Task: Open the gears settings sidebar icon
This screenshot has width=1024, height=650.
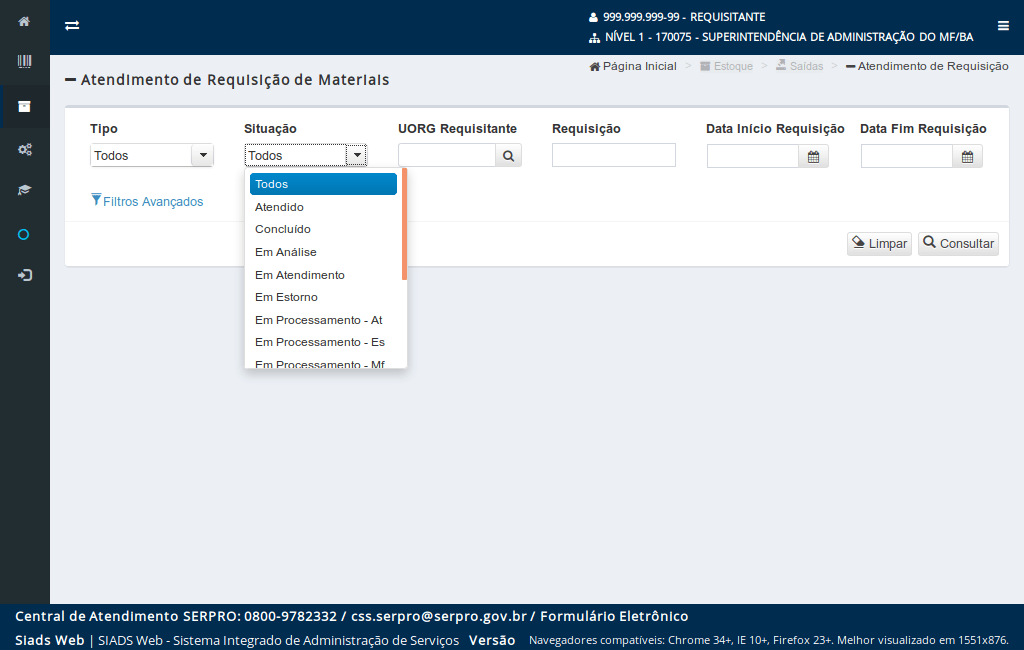Action: click(x=24, y=150)
